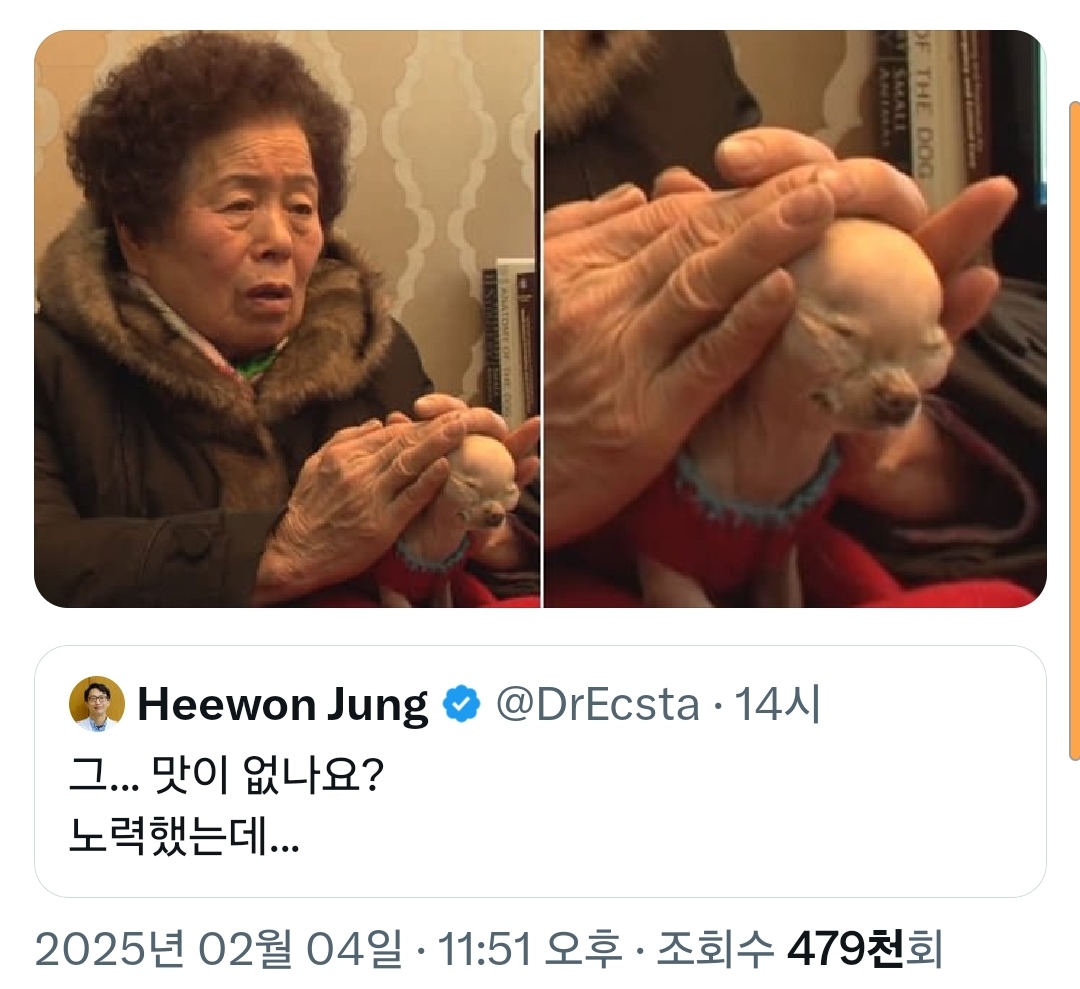Click the 11:51 오후 post time

[x=530, y=948]
